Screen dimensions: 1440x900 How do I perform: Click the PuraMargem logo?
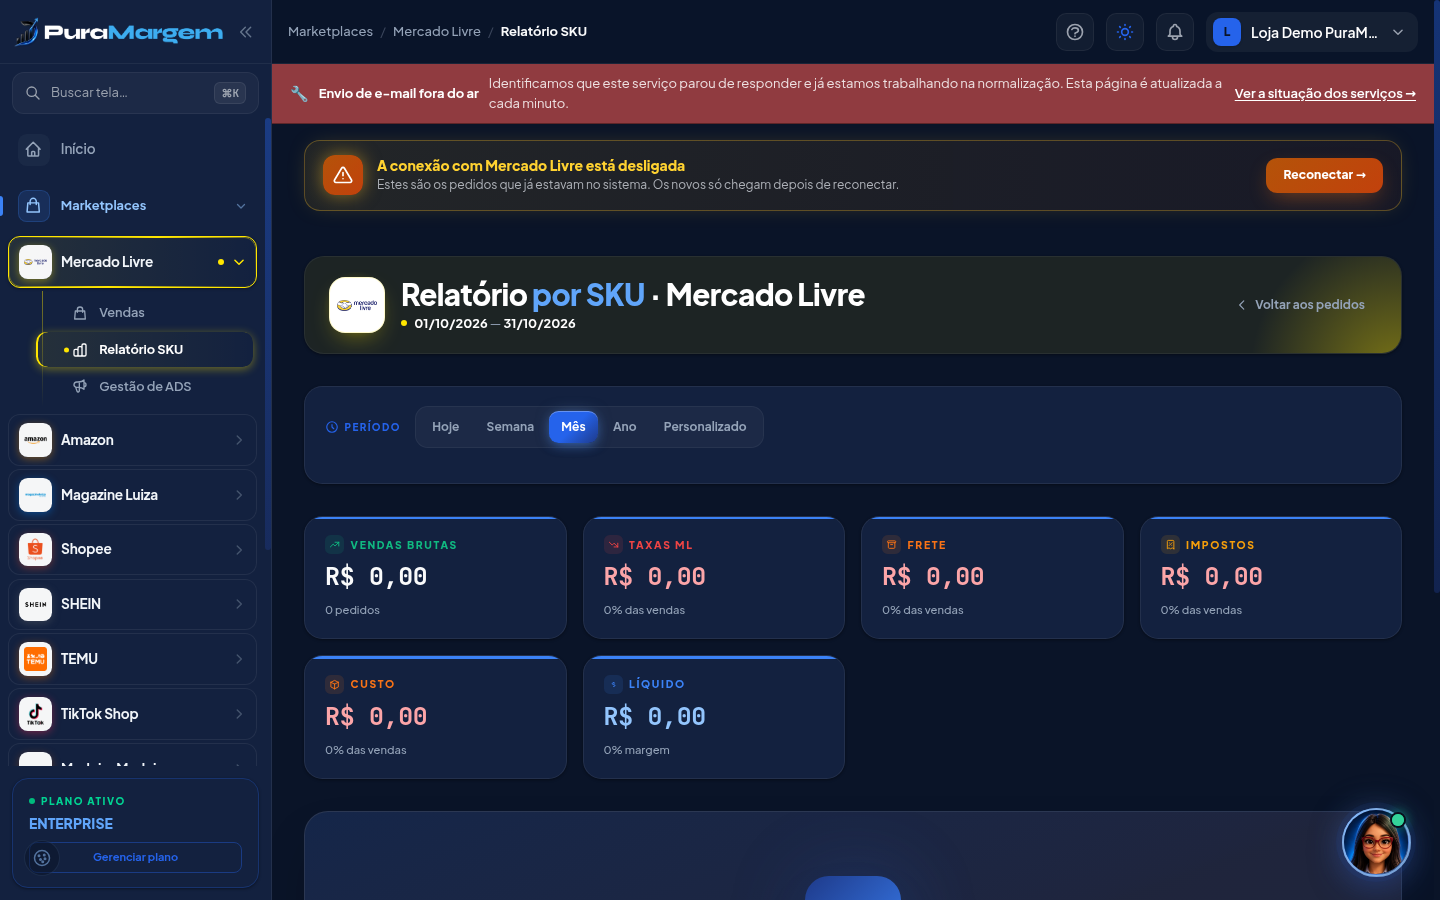coord(119,32)
